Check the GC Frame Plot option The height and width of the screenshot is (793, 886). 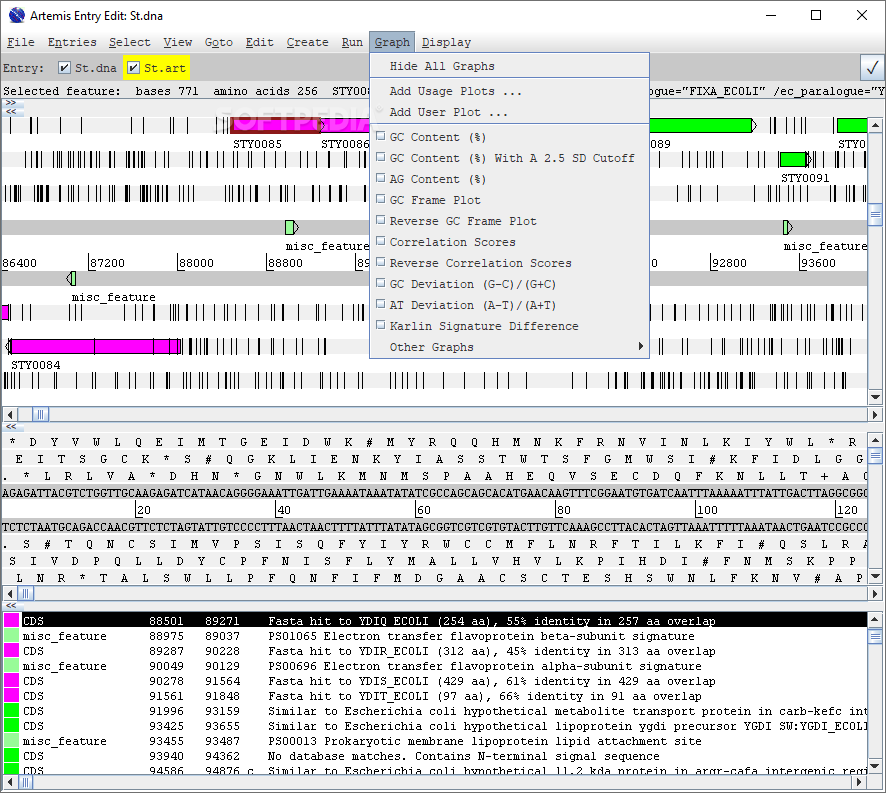tap(381, 199)
